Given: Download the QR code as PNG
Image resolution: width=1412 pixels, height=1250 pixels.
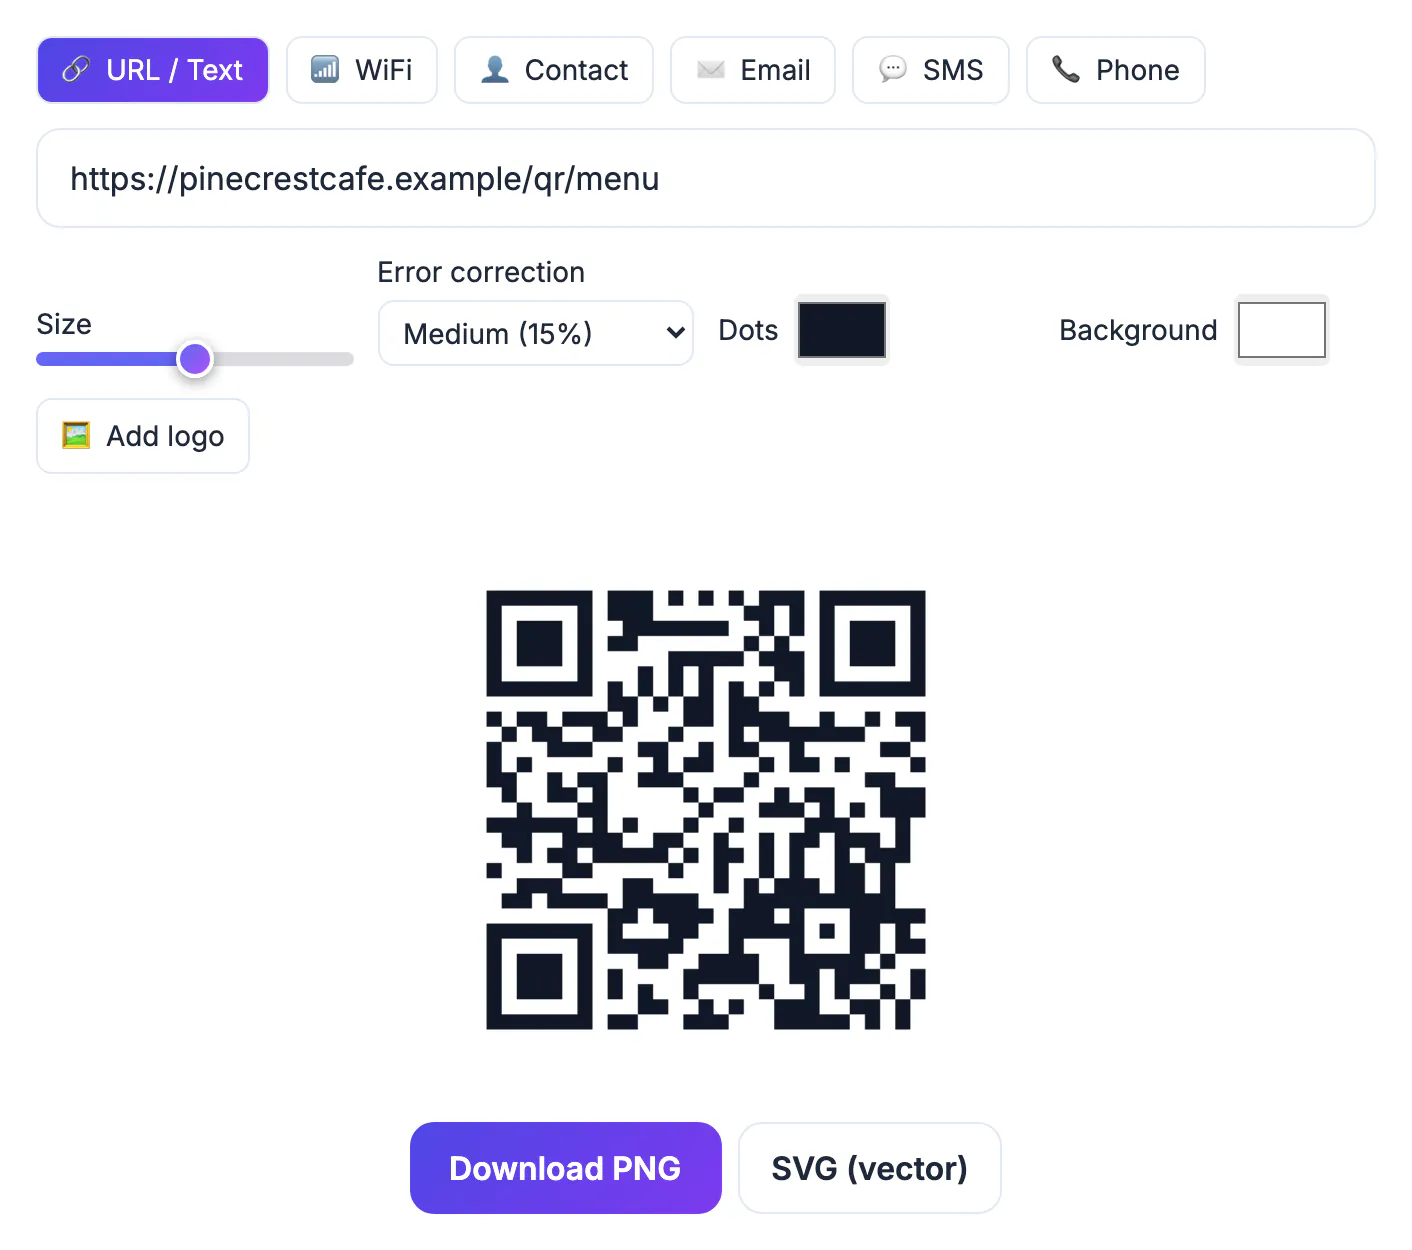Looking at the screenshot, I should [x=566, y=1168].
